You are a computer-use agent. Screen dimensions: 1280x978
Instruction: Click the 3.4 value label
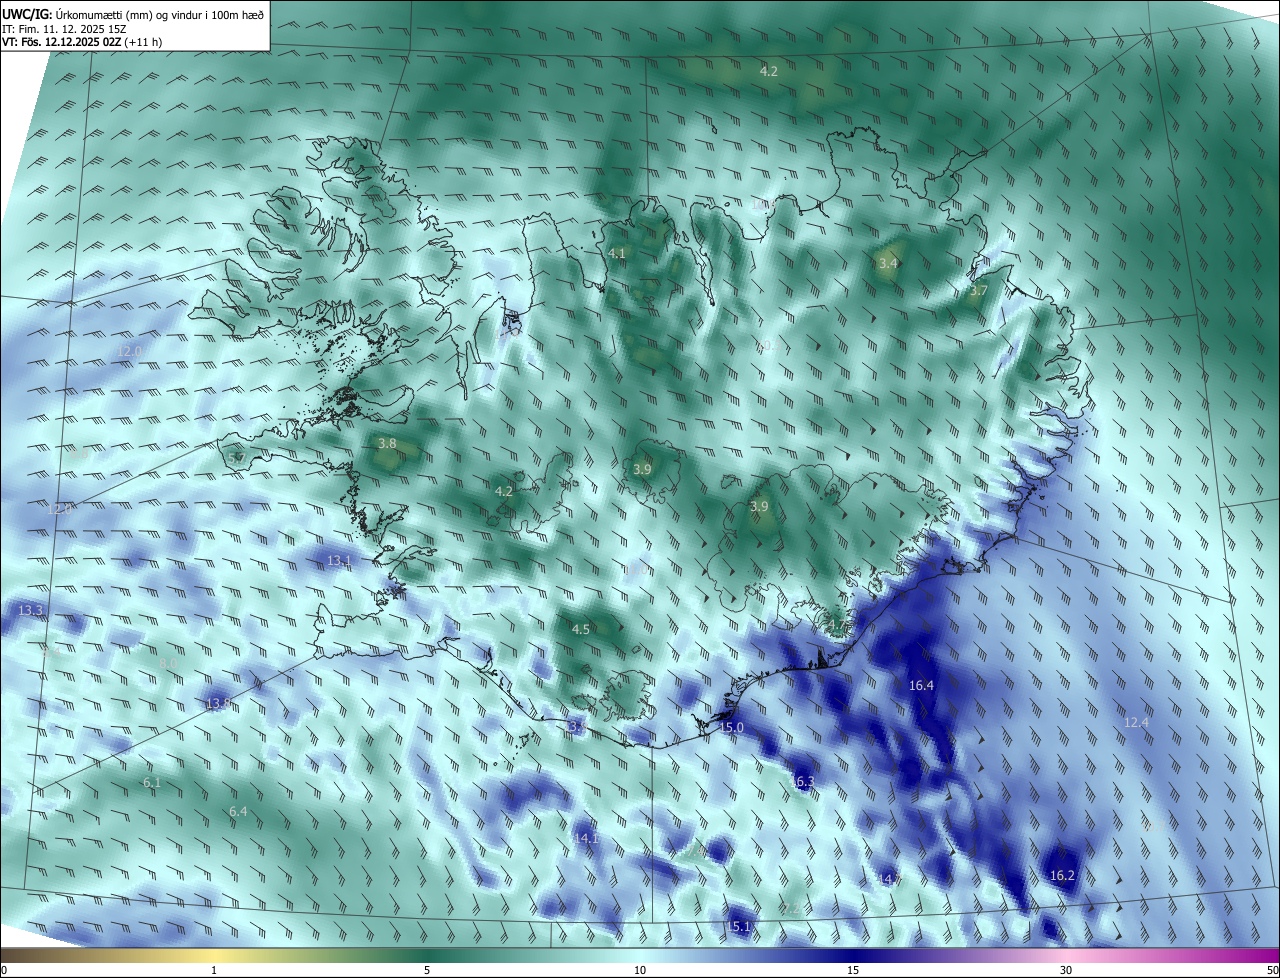pyautogui.click(x=888, y=263)
